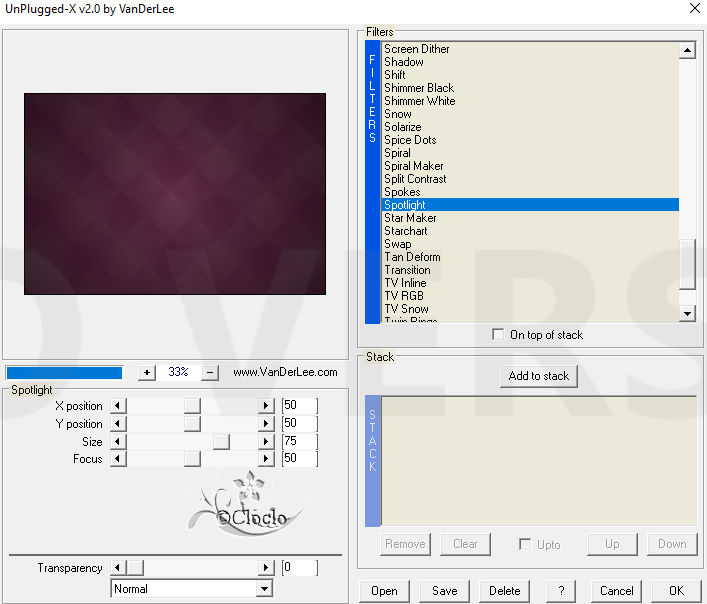Click the Open button
This screenshot has width=707, height=604.
click(x=384, y=591)
